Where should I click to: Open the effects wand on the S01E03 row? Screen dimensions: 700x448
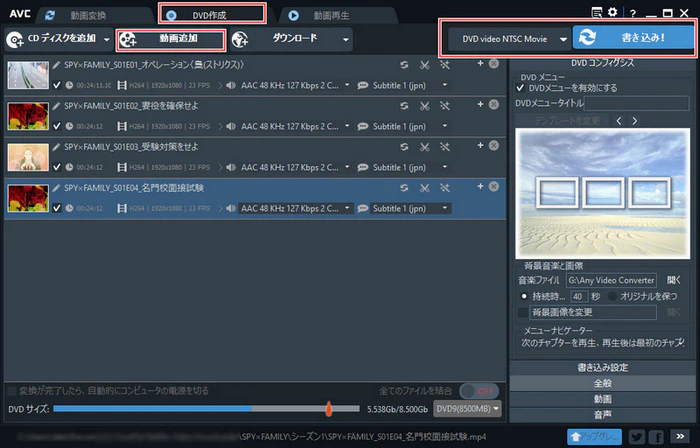pyautogui.click(x=445, y=147)
